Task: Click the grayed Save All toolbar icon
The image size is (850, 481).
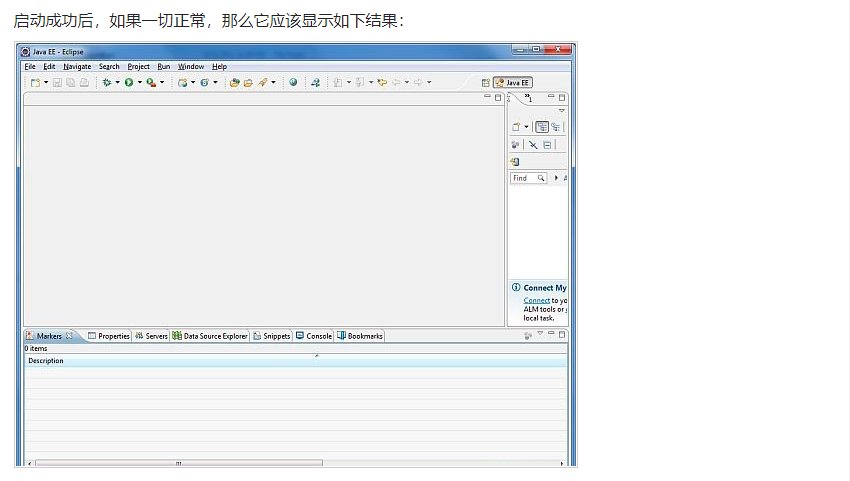Action: coord(70,83)
